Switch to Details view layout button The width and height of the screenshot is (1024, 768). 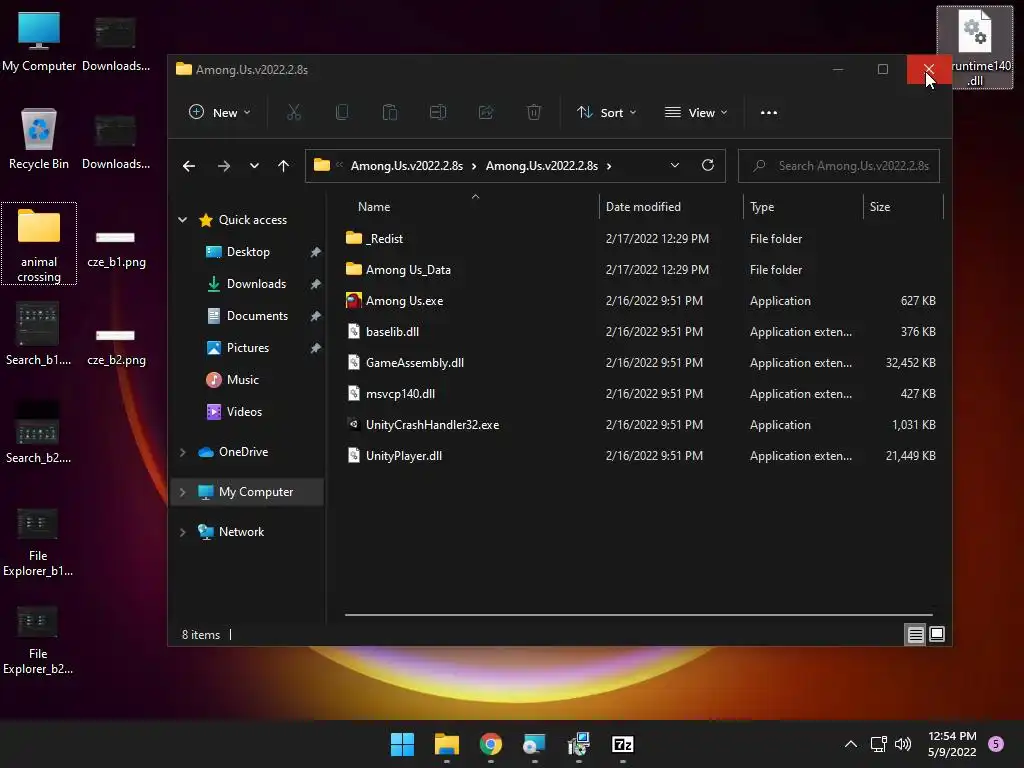(916, 634)
